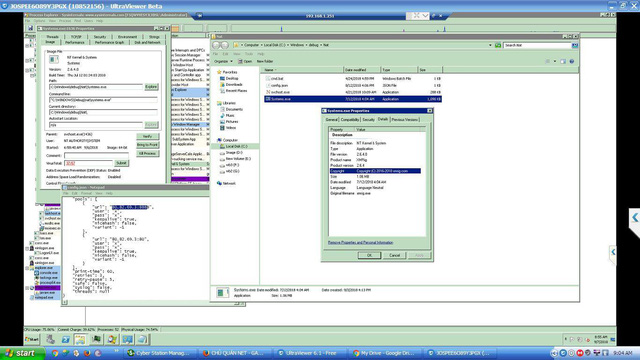Switch to Strings tab in process properties
This screenshot has width=640, height=360.
click(x=154, y=37)
